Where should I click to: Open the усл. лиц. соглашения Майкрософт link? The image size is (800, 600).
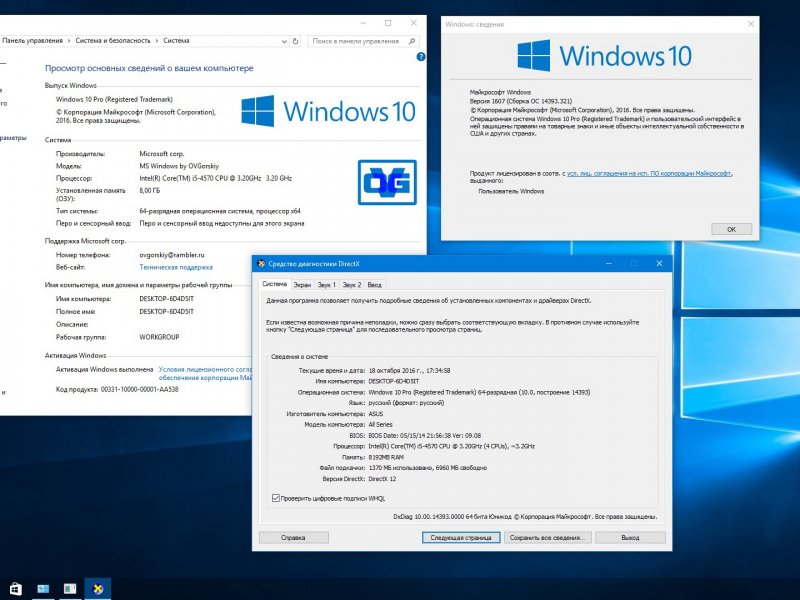coord(649,173)
